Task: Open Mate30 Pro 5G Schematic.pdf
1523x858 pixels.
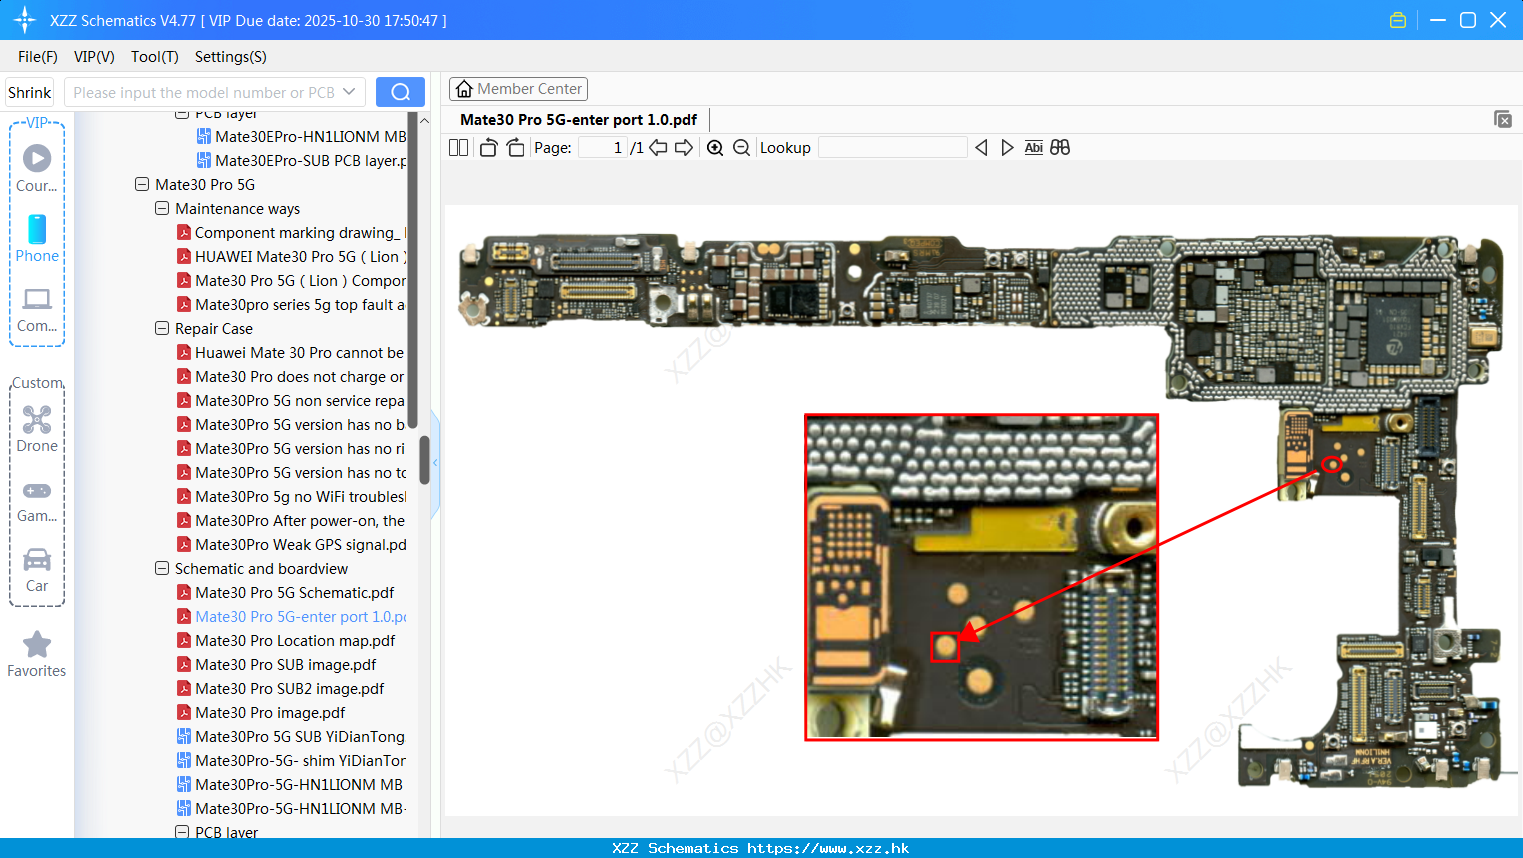Action: click(285, 592)
